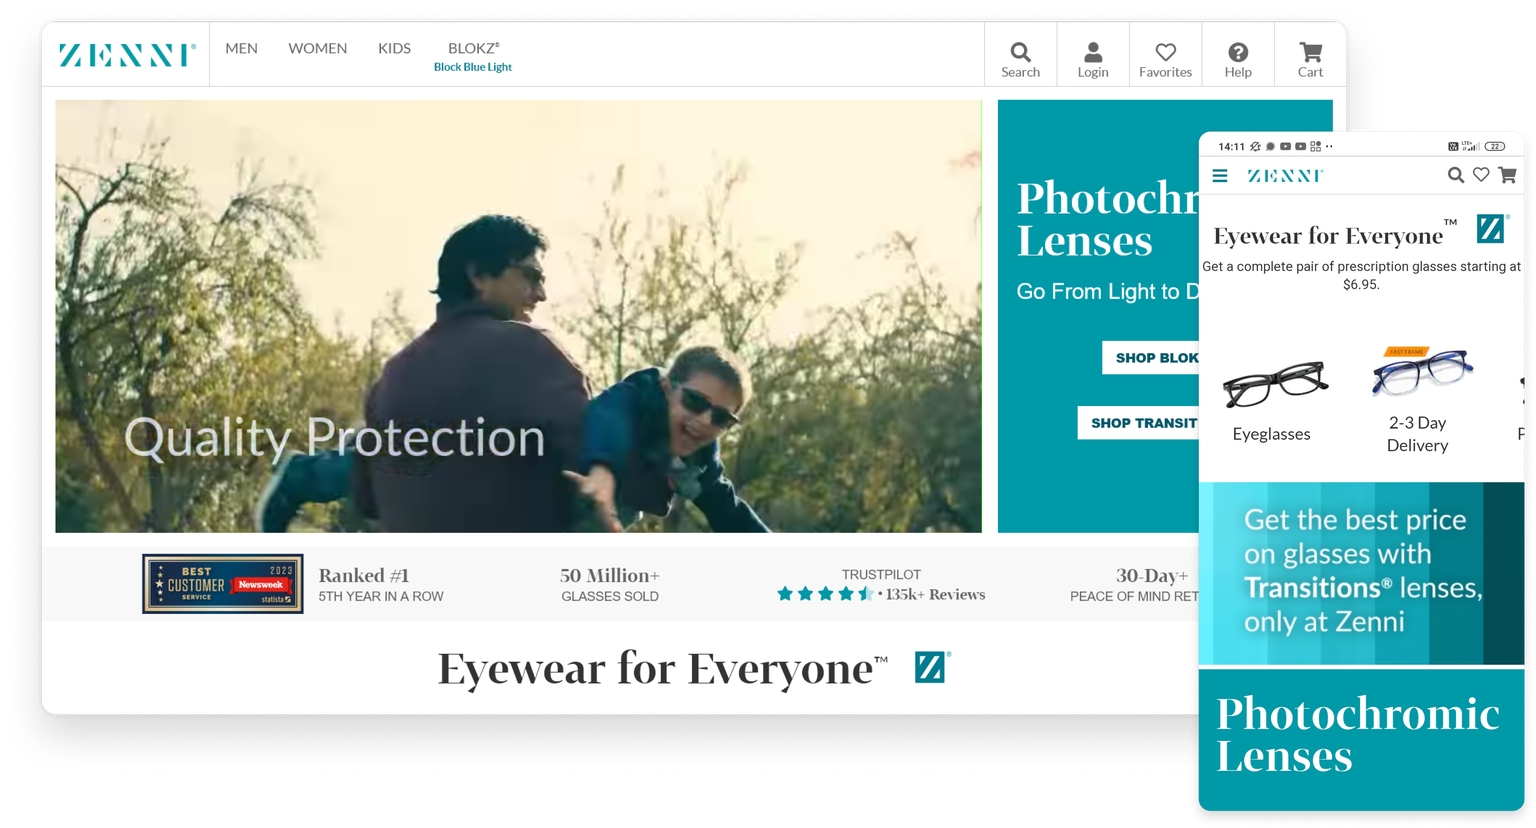Image resolution: width=1536 pixels, height=828 pixels.
Task: Open shopping cart in mobile header
Action: click(x=1508, y=175)
